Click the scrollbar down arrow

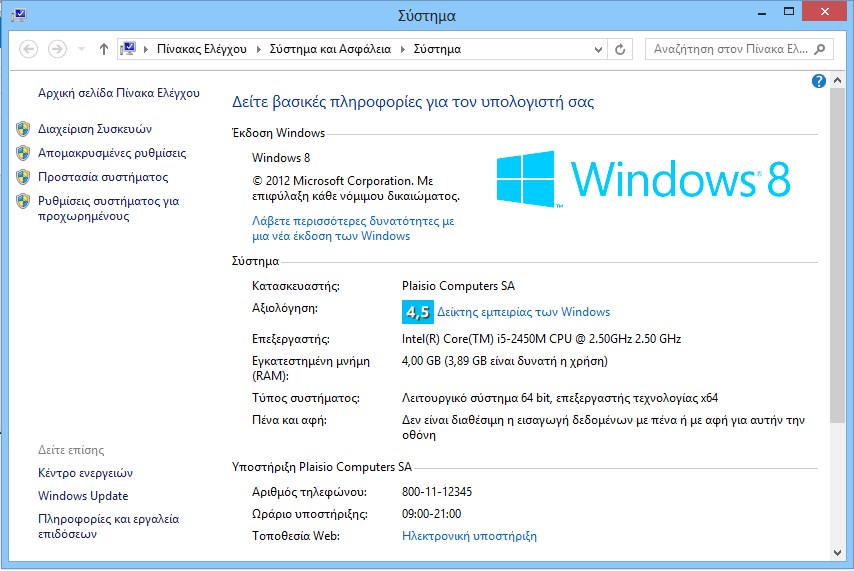[838, 552]
